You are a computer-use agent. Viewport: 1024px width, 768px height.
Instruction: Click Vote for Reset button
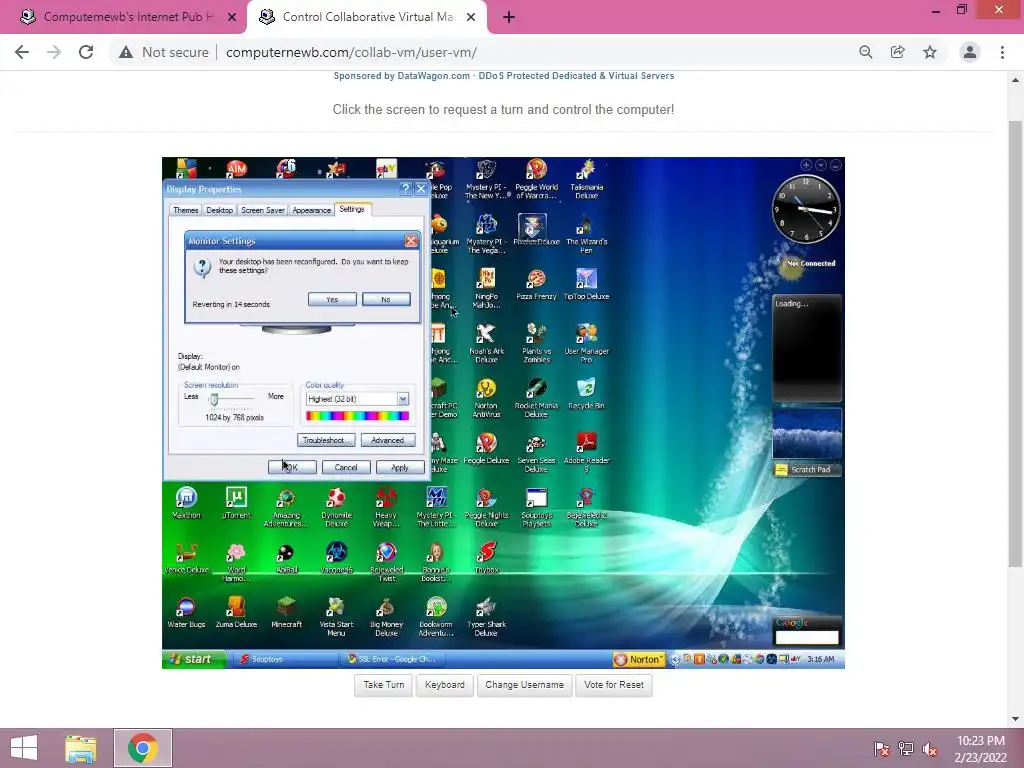614,685
